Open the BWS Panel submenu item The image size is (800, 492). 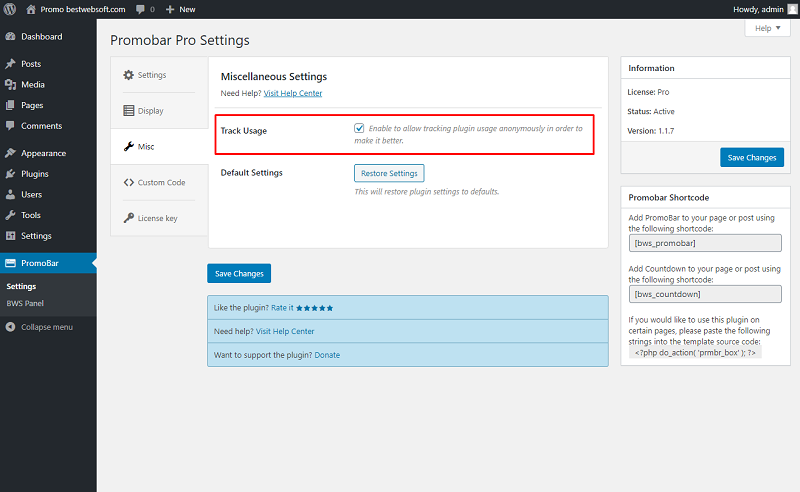[25, 303]
